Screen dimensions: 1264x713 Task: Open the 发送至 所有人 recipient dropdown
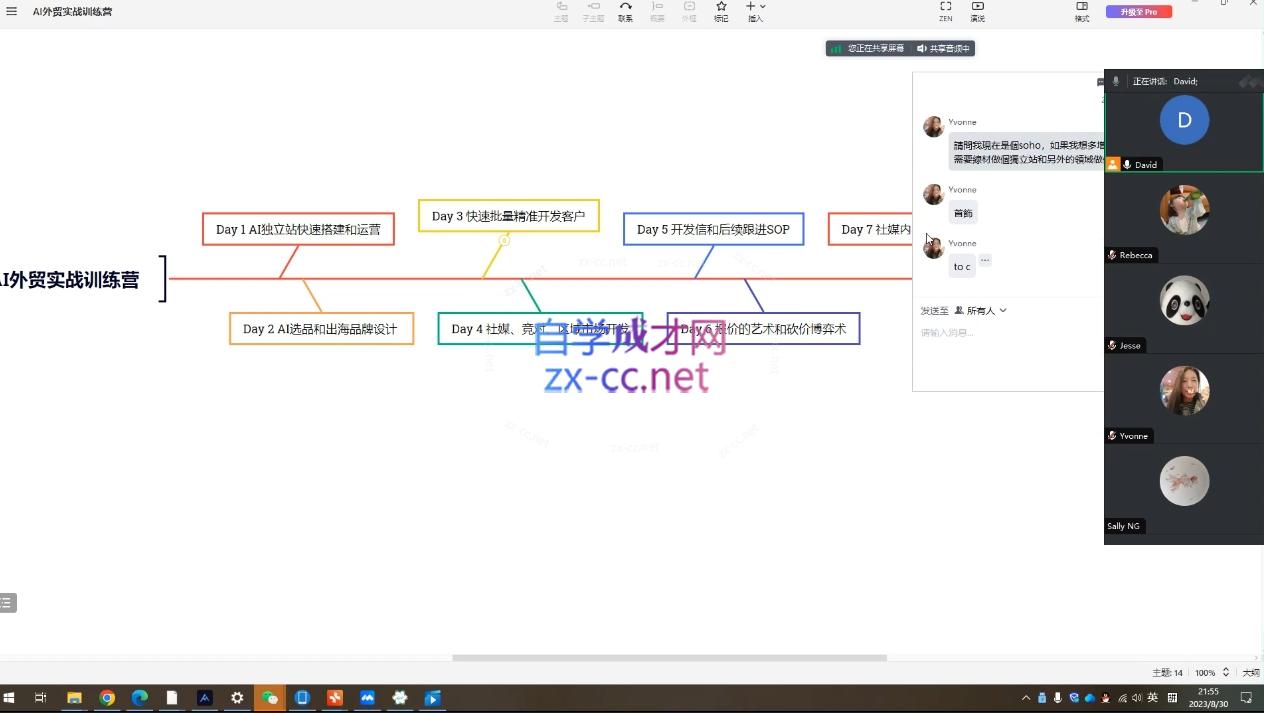click(980, 310)
